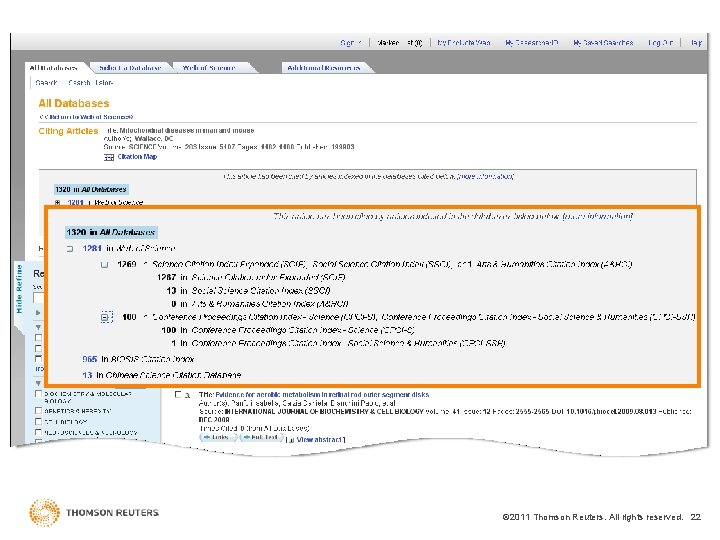Click the 965 in BIOSIS Citation Index count

90,359
